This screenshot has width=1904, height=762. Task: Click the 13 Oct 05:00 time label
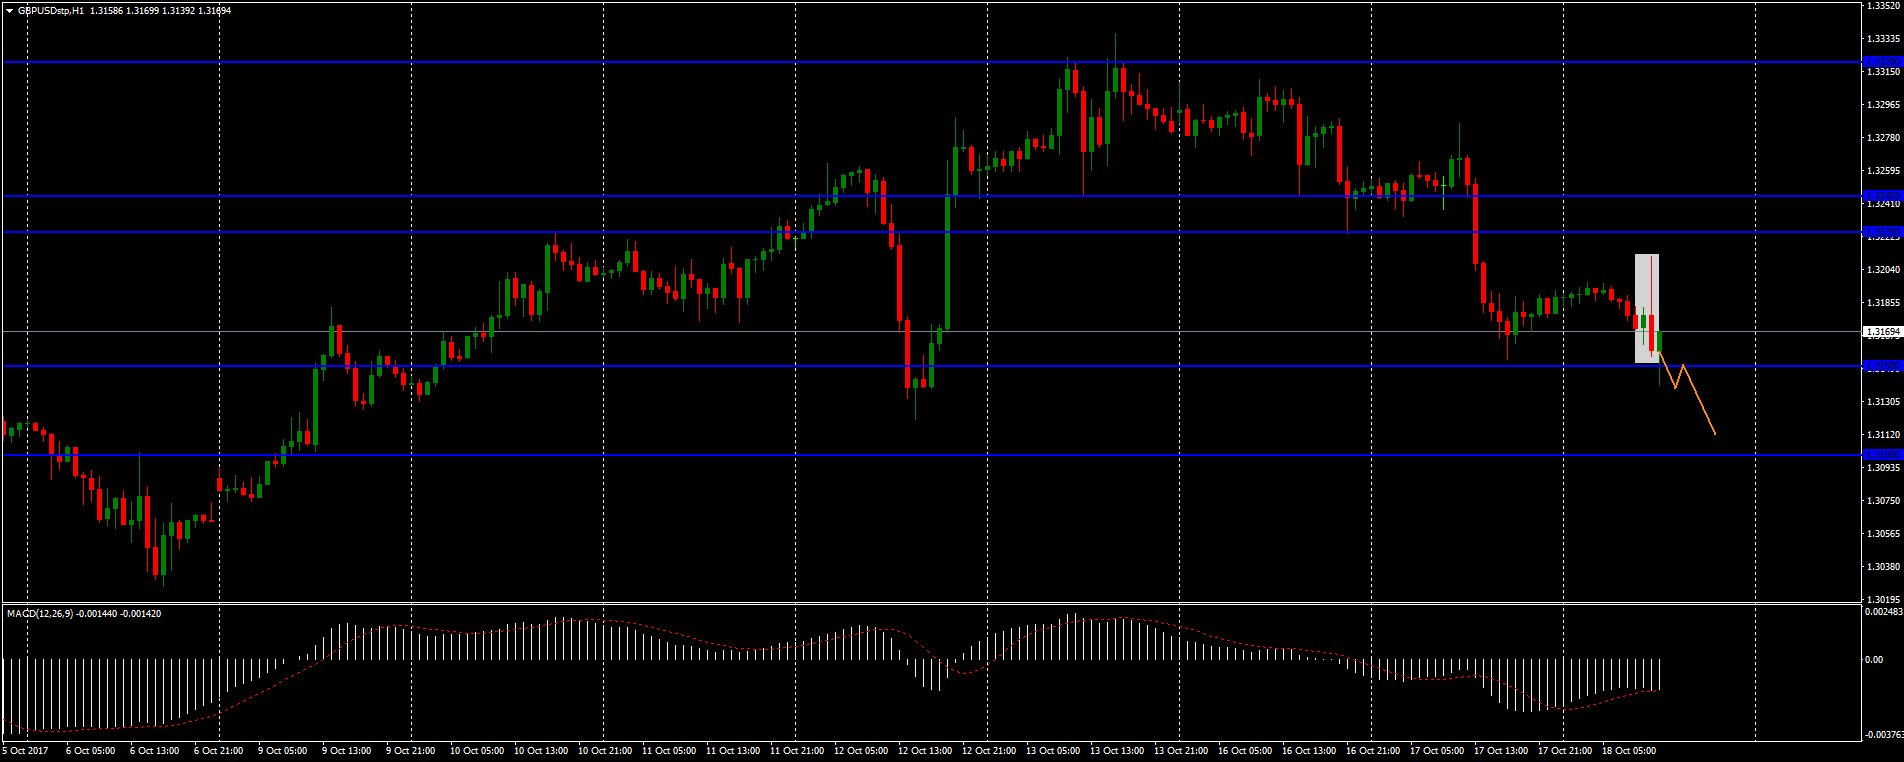(1053, 750)
